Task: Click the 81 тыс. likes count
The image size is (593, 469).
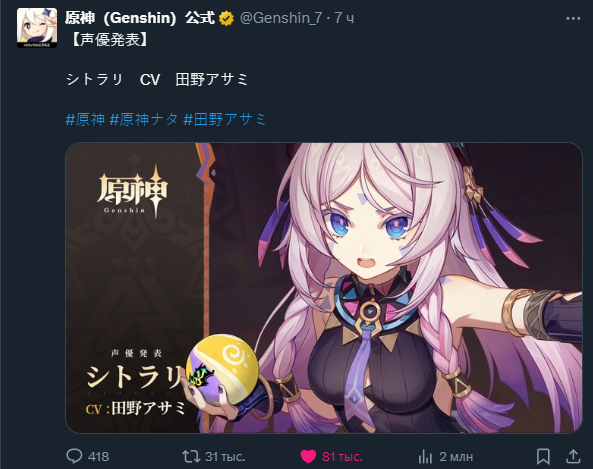Action: click(x=342, y=457)
